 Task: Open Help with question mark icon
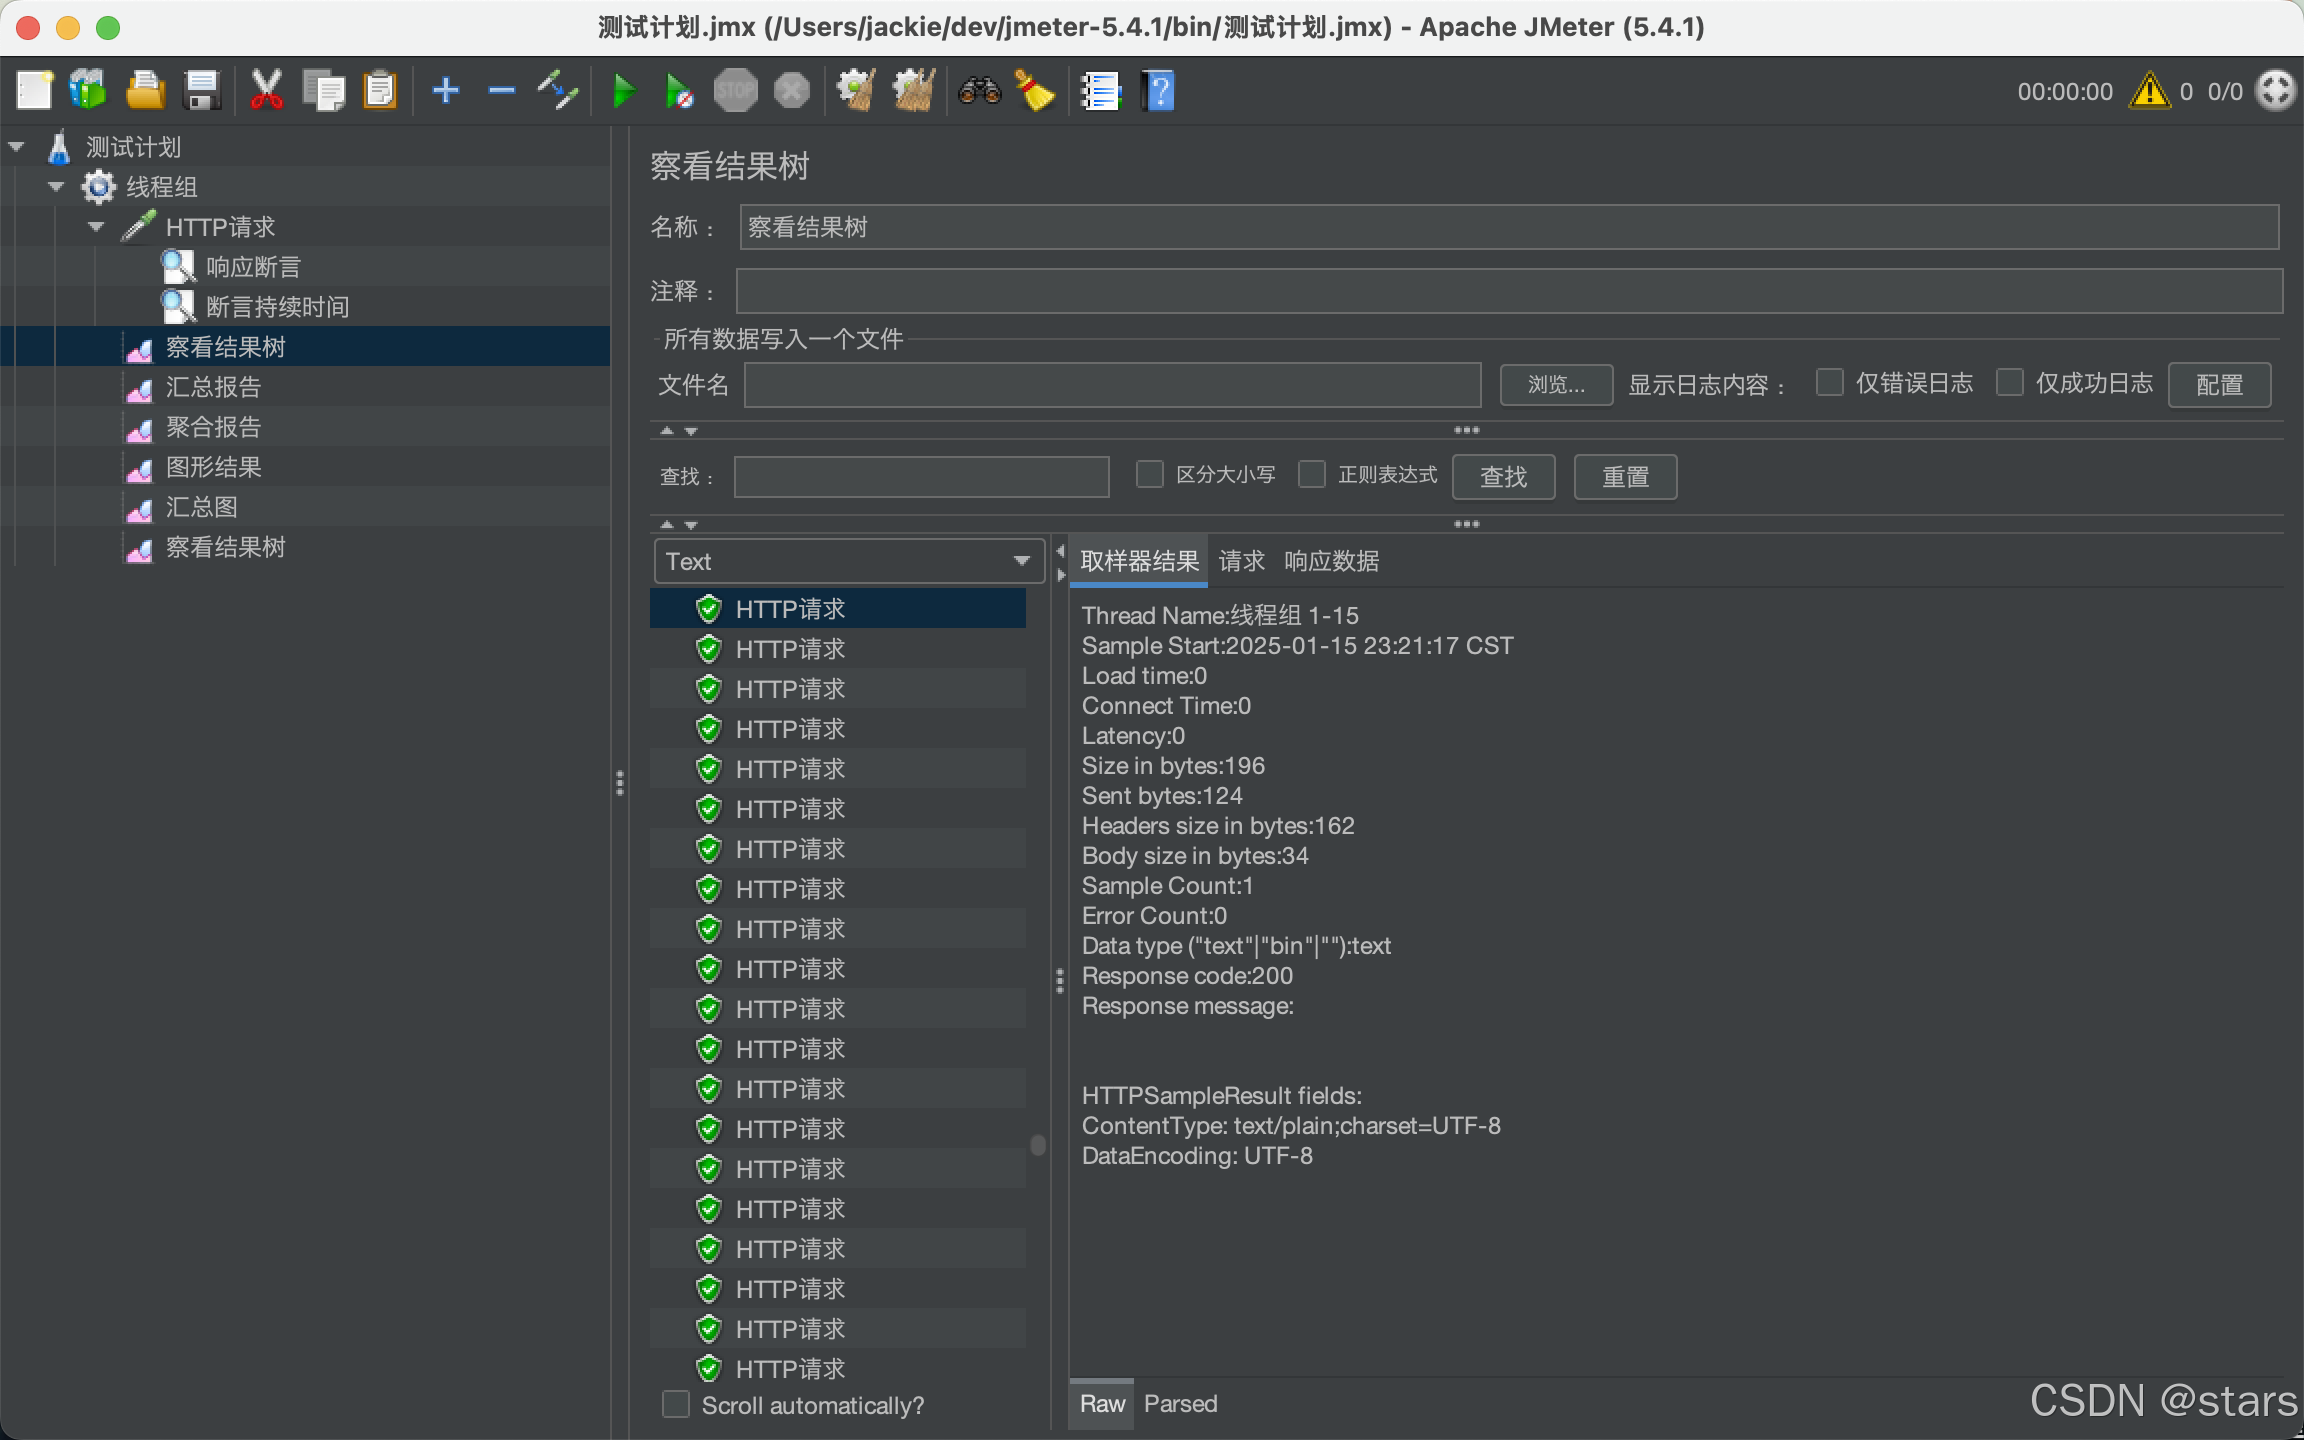click(1158, 91)
